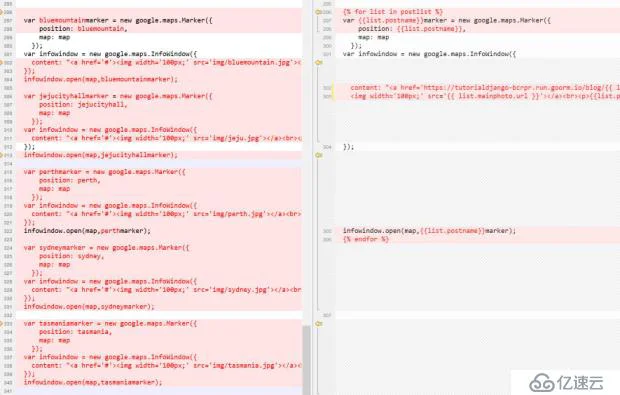Click merge arrow beside the tutorialdjango content block

pos(318,62)
